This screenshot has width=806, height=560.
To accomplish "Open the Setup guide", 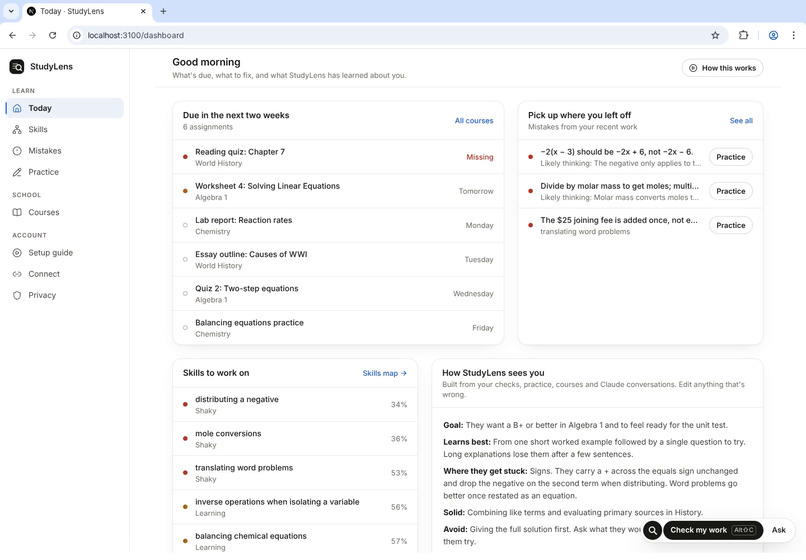I will 65,252.
